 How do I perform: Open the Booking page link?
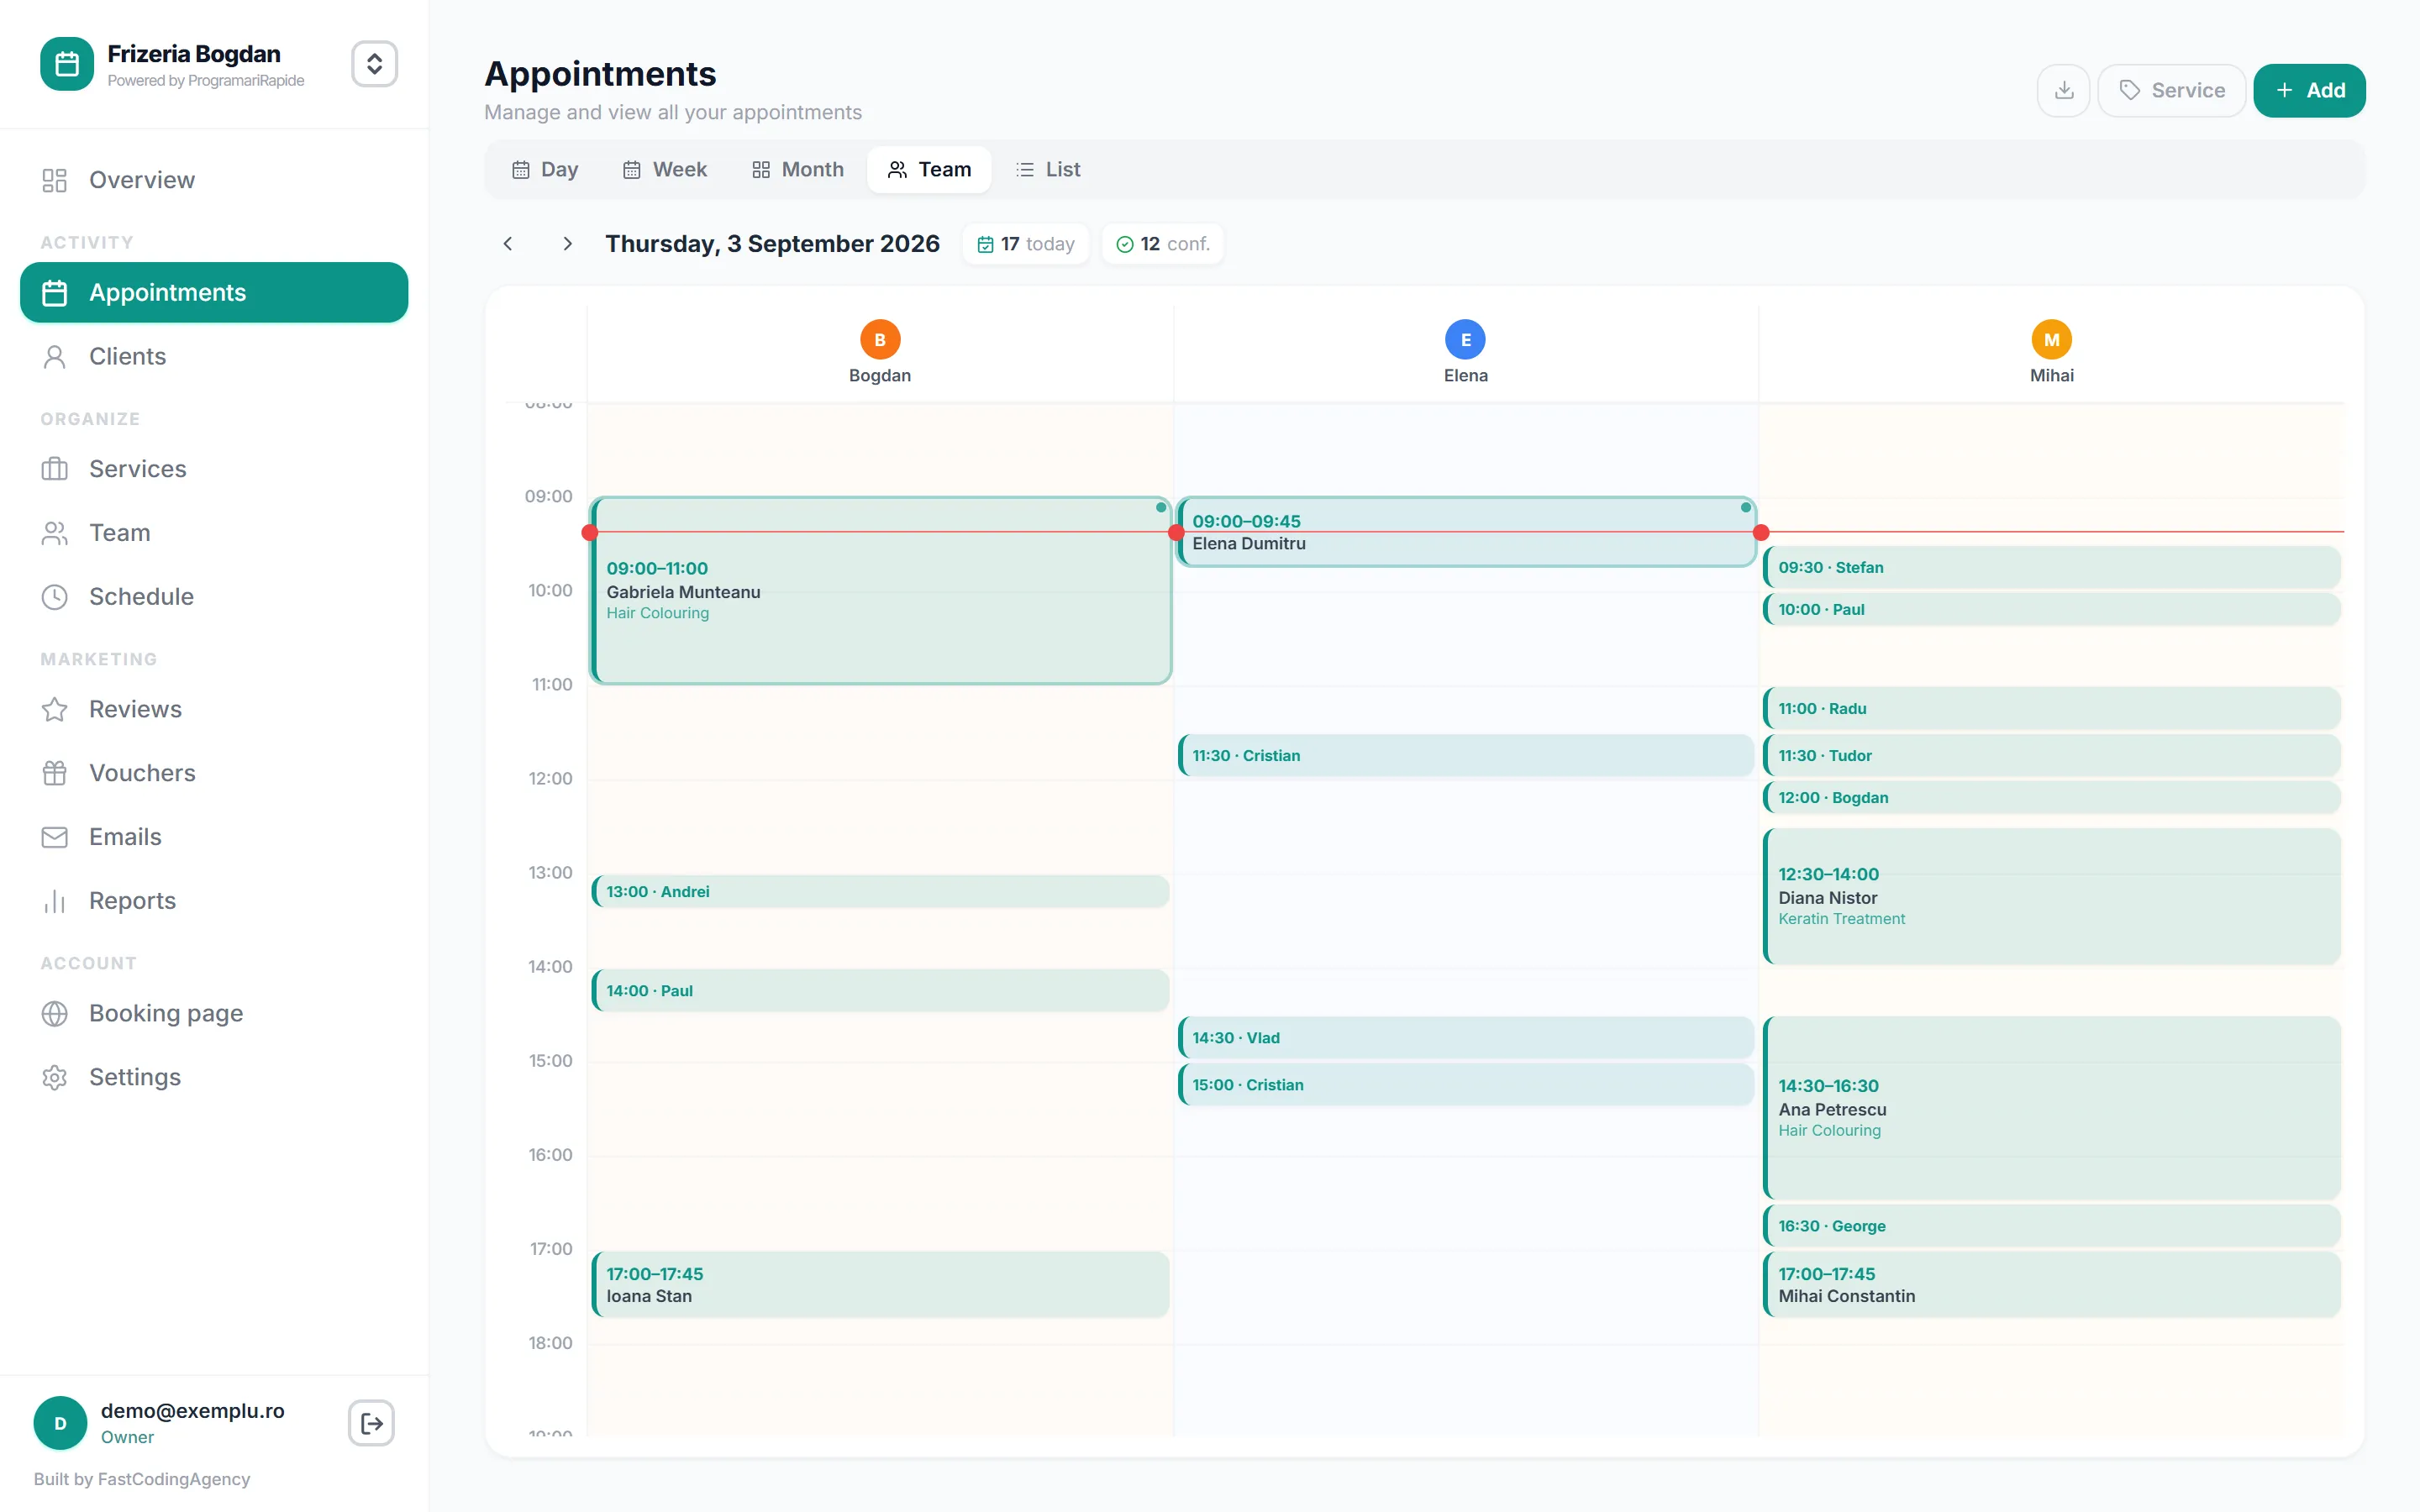tap(214, 1013)
